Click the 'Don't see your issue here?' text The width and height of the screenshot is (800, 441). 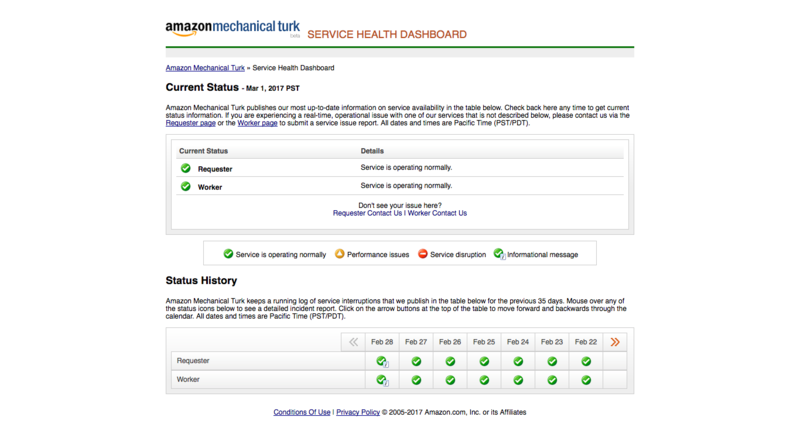coord(400,206)
